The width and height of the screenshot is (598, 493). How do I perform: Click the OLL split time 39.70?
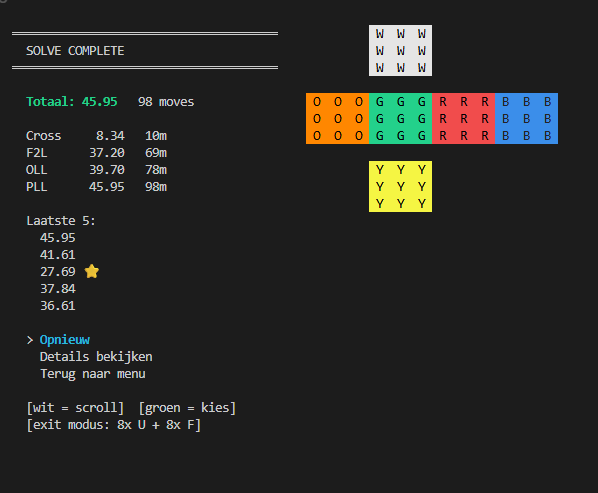coord(107,170)
